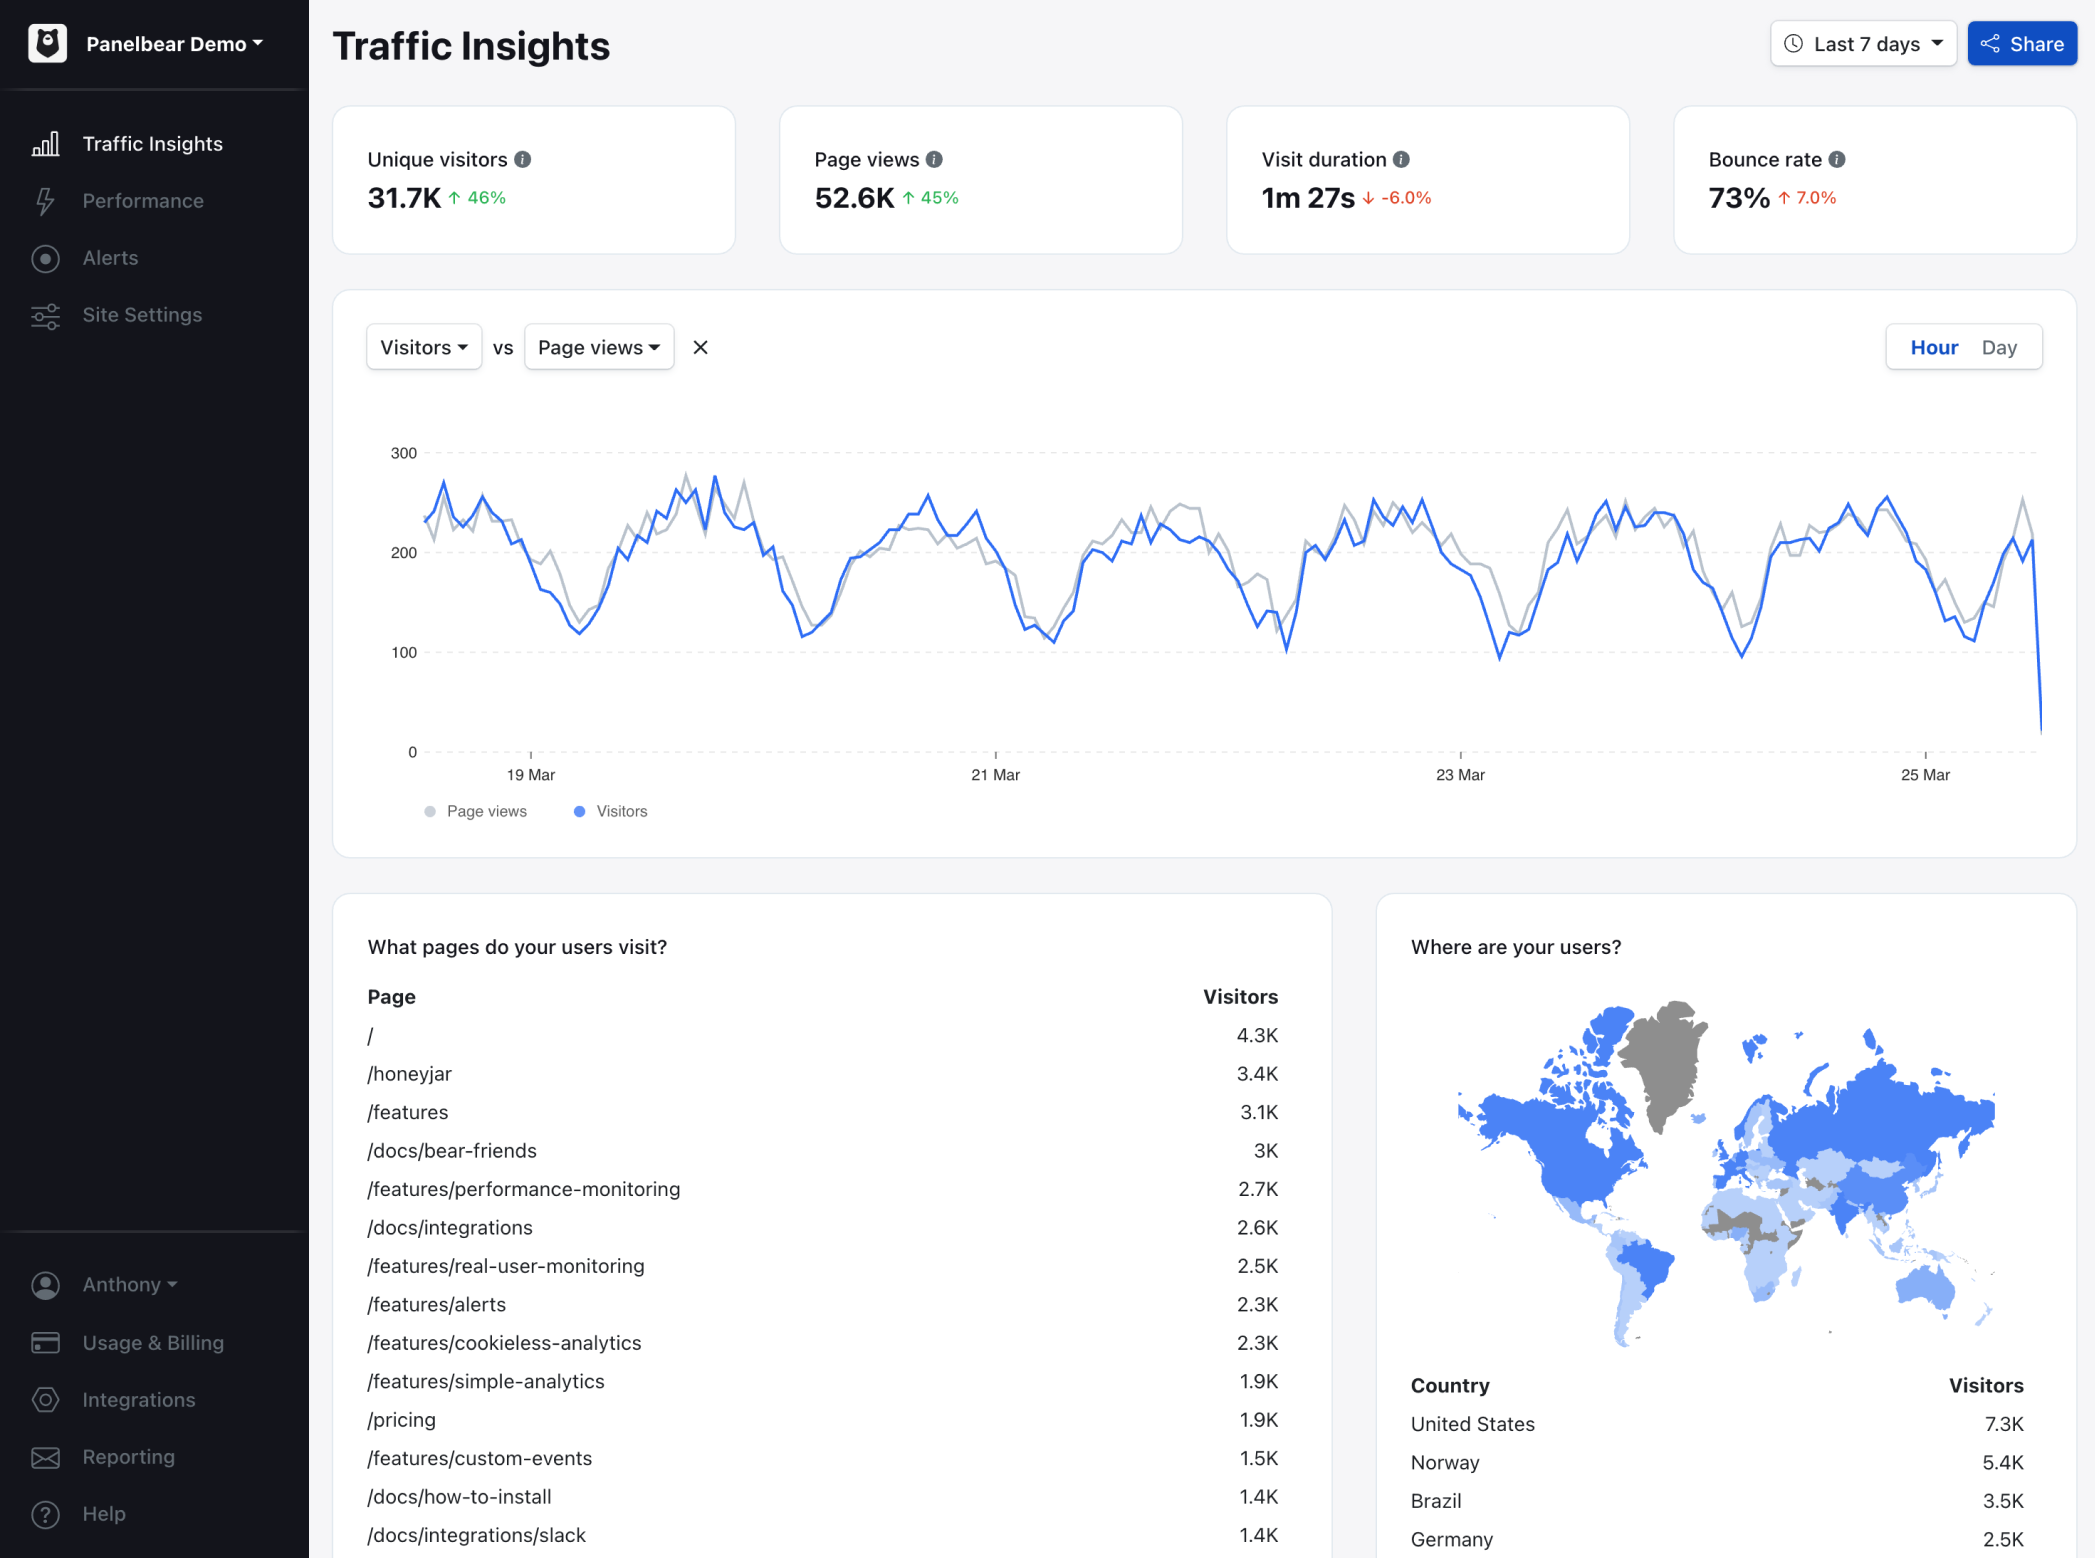The image size is (2095, 1558).
Task: Click the Unique visitors info icon
Action: tap(523, 160)
